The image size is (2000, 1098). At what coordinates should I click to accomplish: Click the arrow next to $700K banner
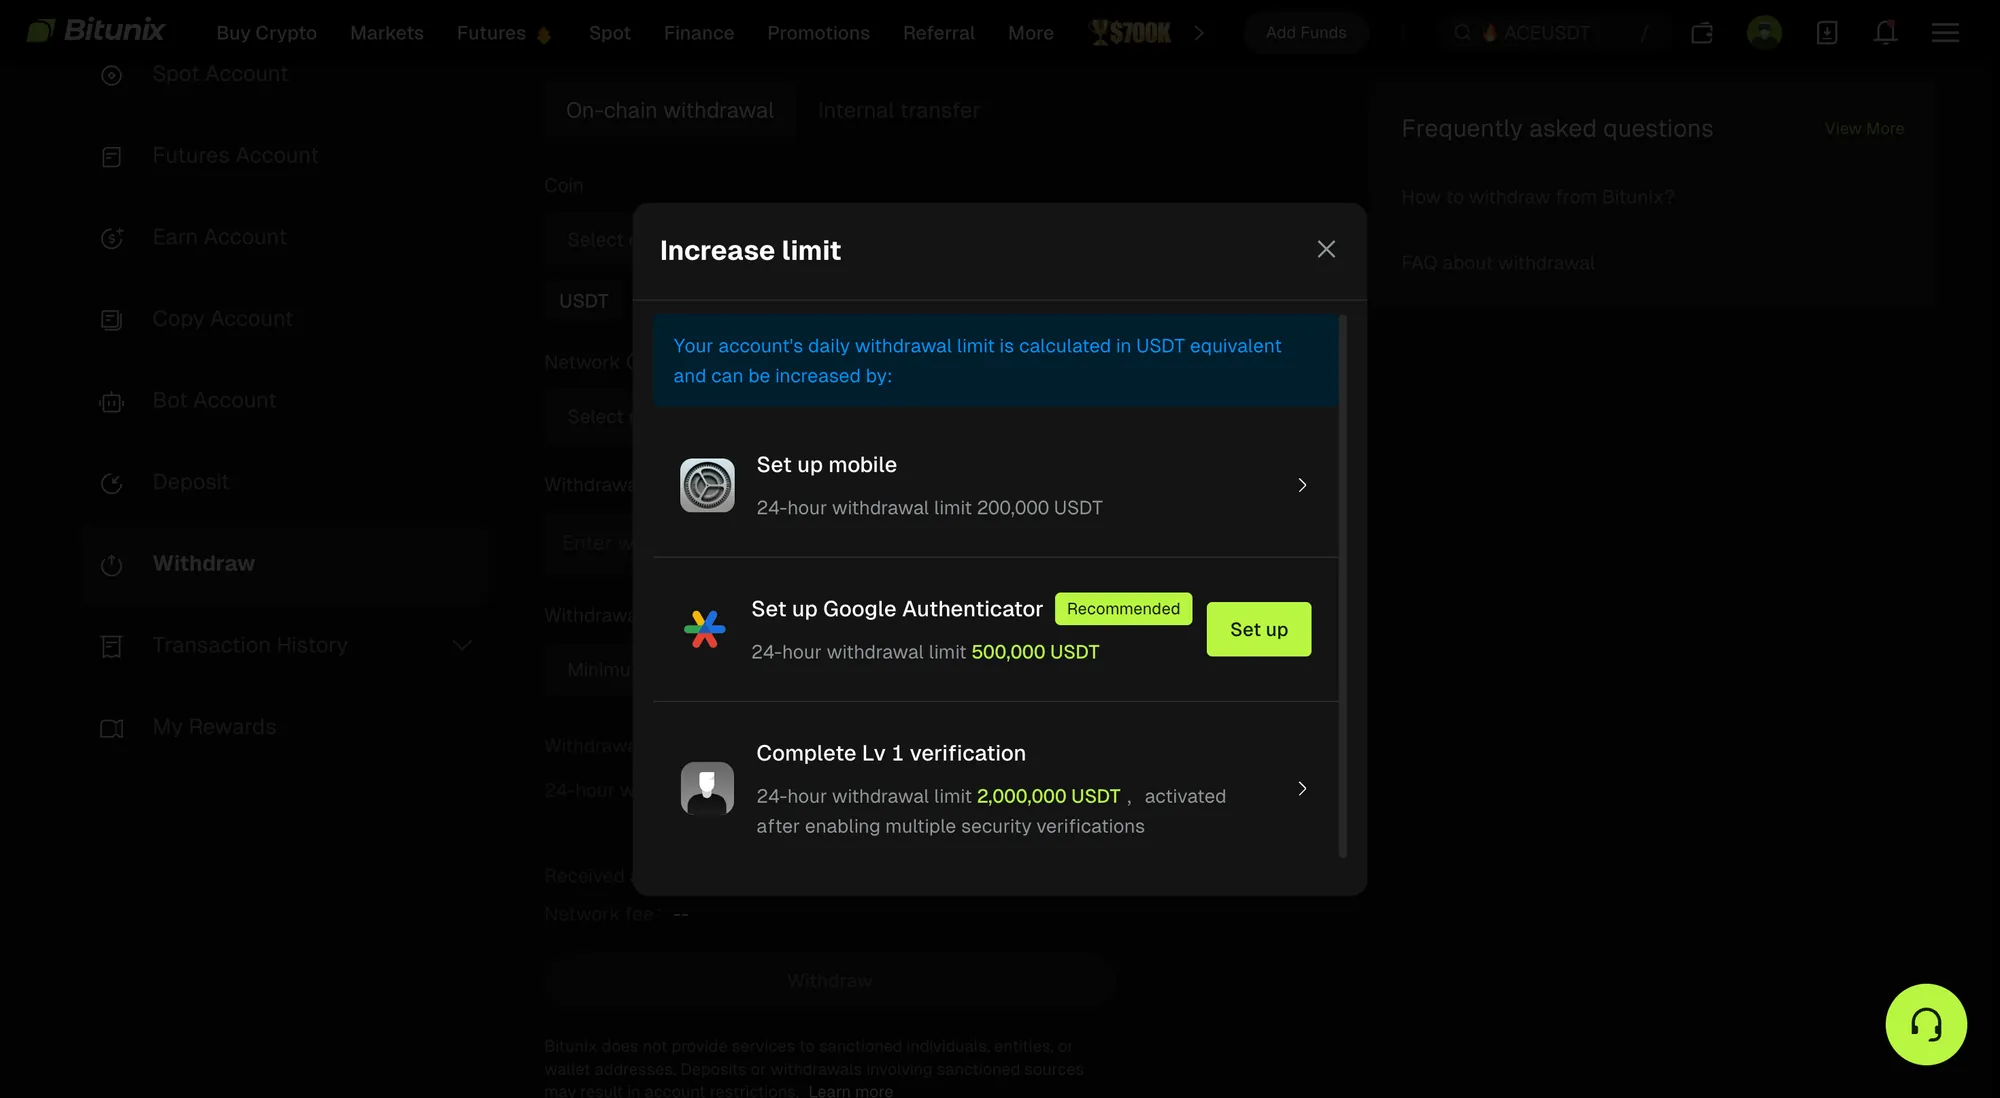[1199, 33]
